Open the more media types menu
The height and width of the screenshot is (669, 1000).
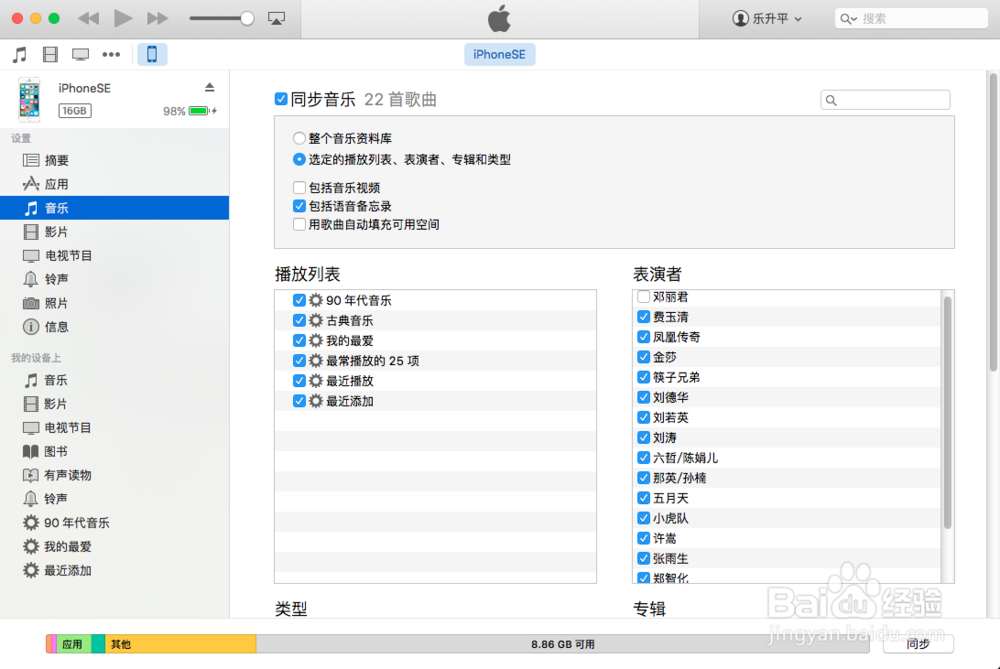pos(111,54)
